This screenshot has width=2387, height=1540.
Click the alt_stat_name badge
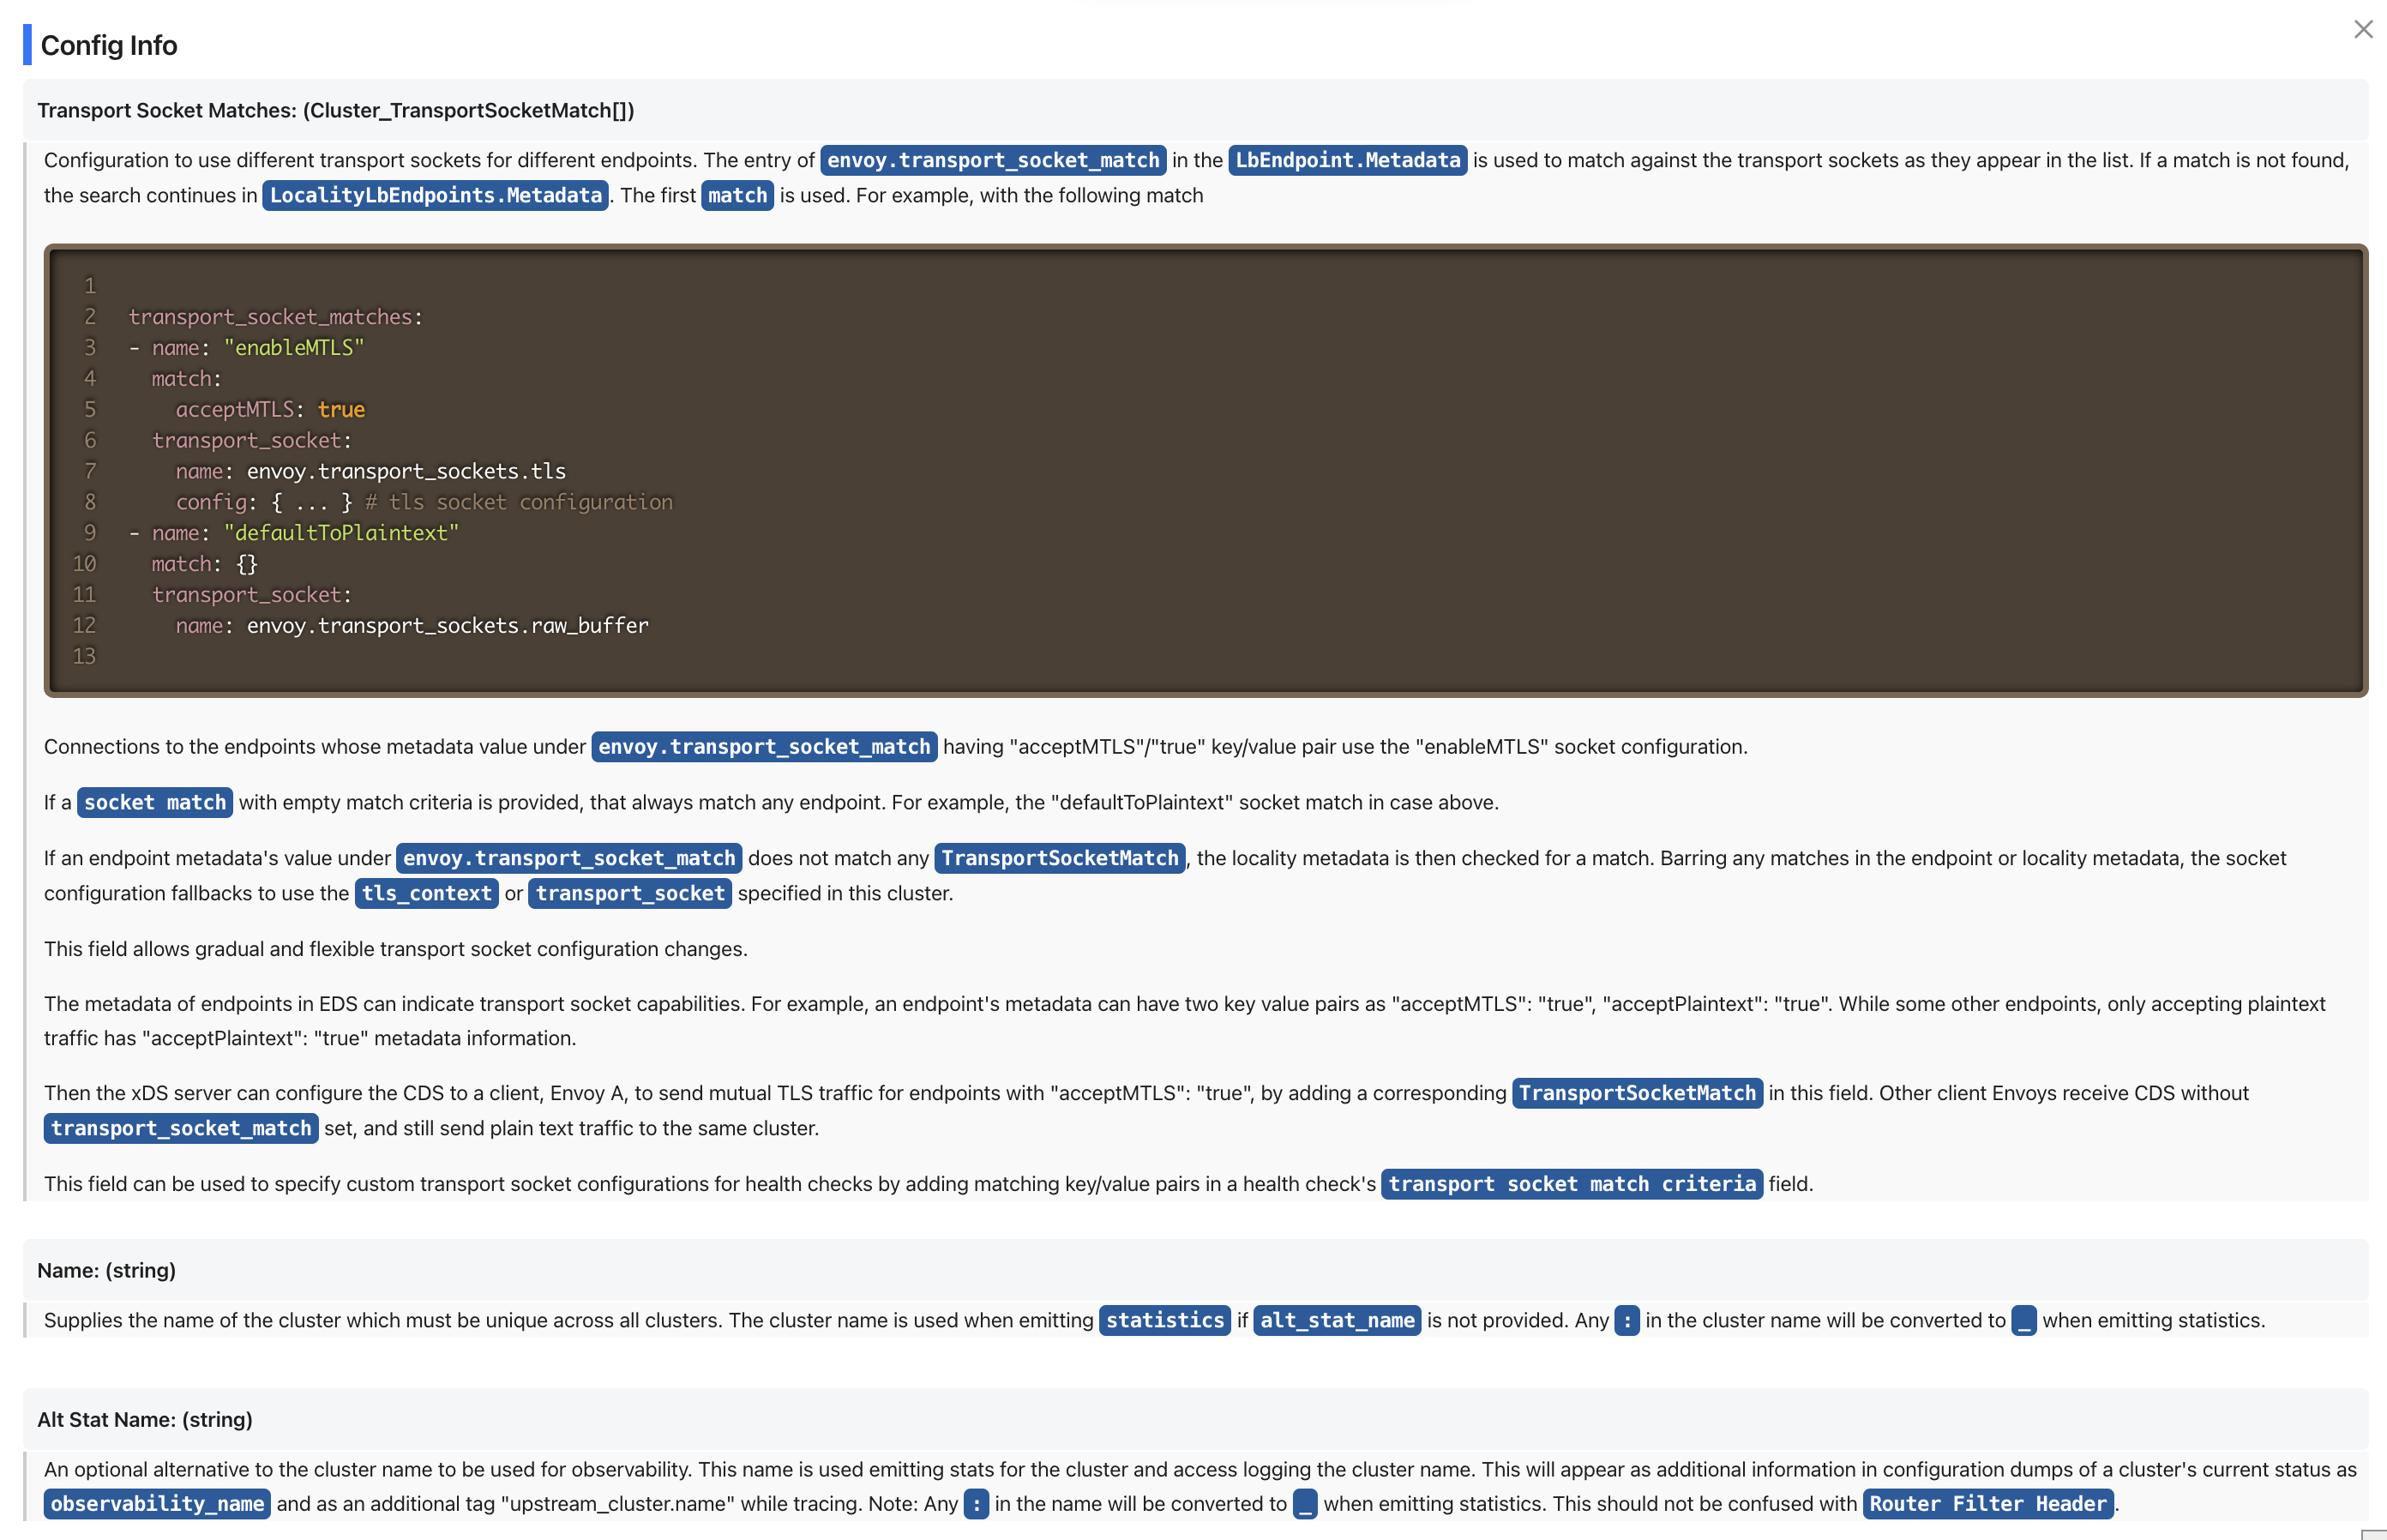point(1336,1320)
